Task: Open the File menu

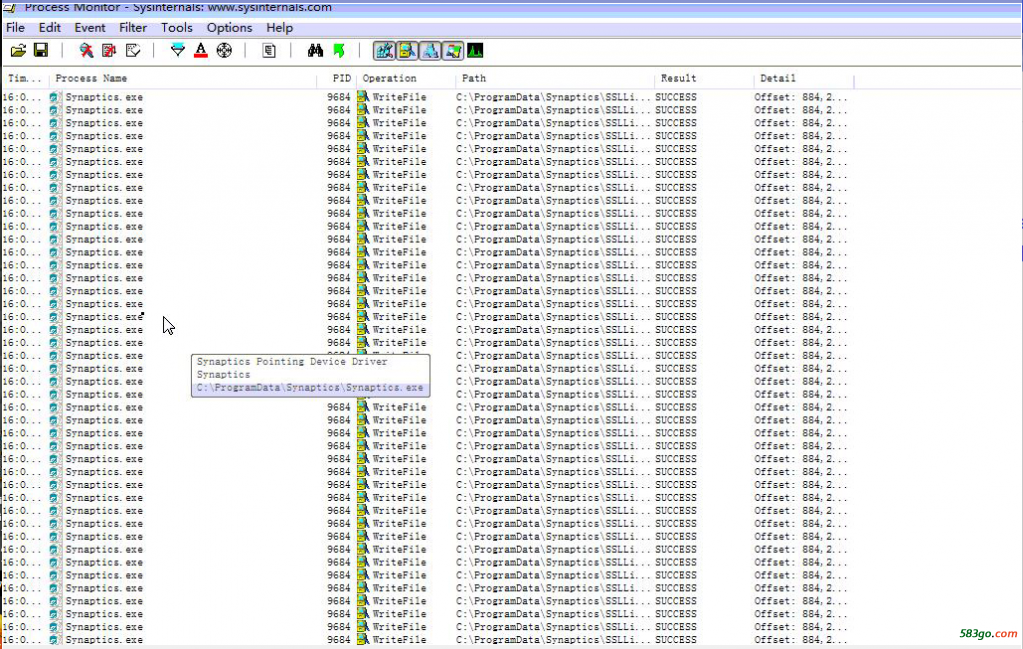Action: pyautogui.click(x=15, y=27)
